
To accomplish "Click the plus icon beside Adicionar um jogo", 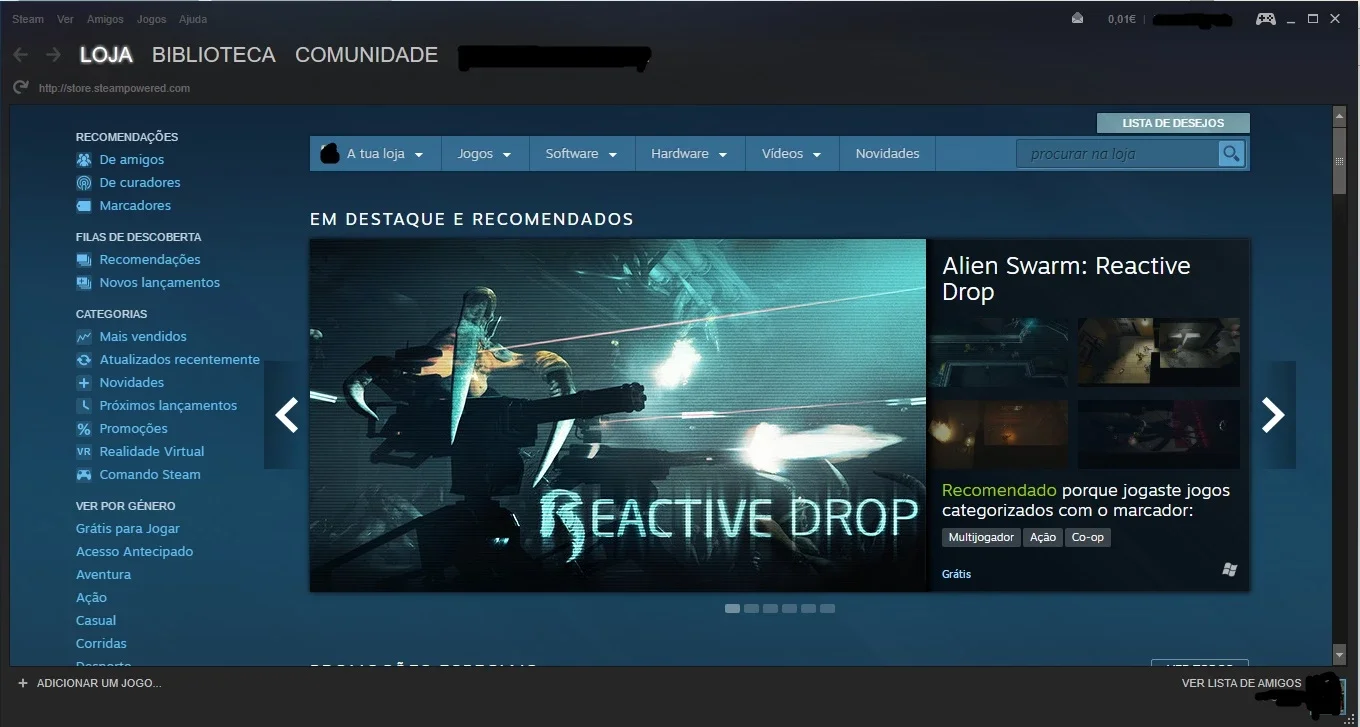I will (23, 683).
